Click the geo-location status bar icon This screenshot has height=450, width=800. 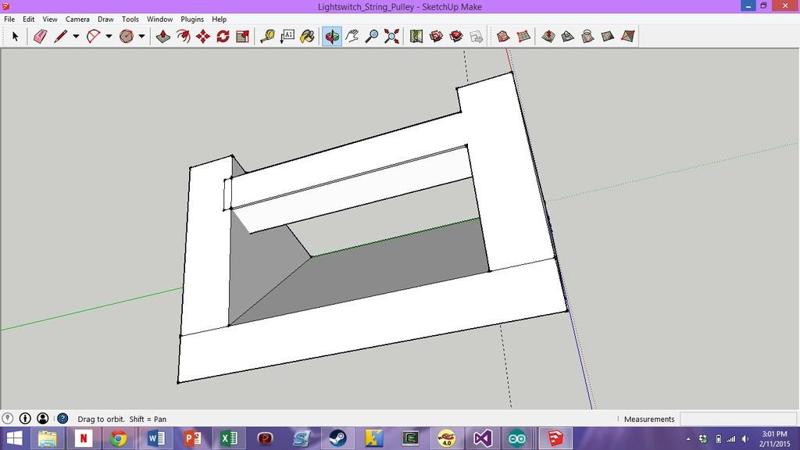8,418
